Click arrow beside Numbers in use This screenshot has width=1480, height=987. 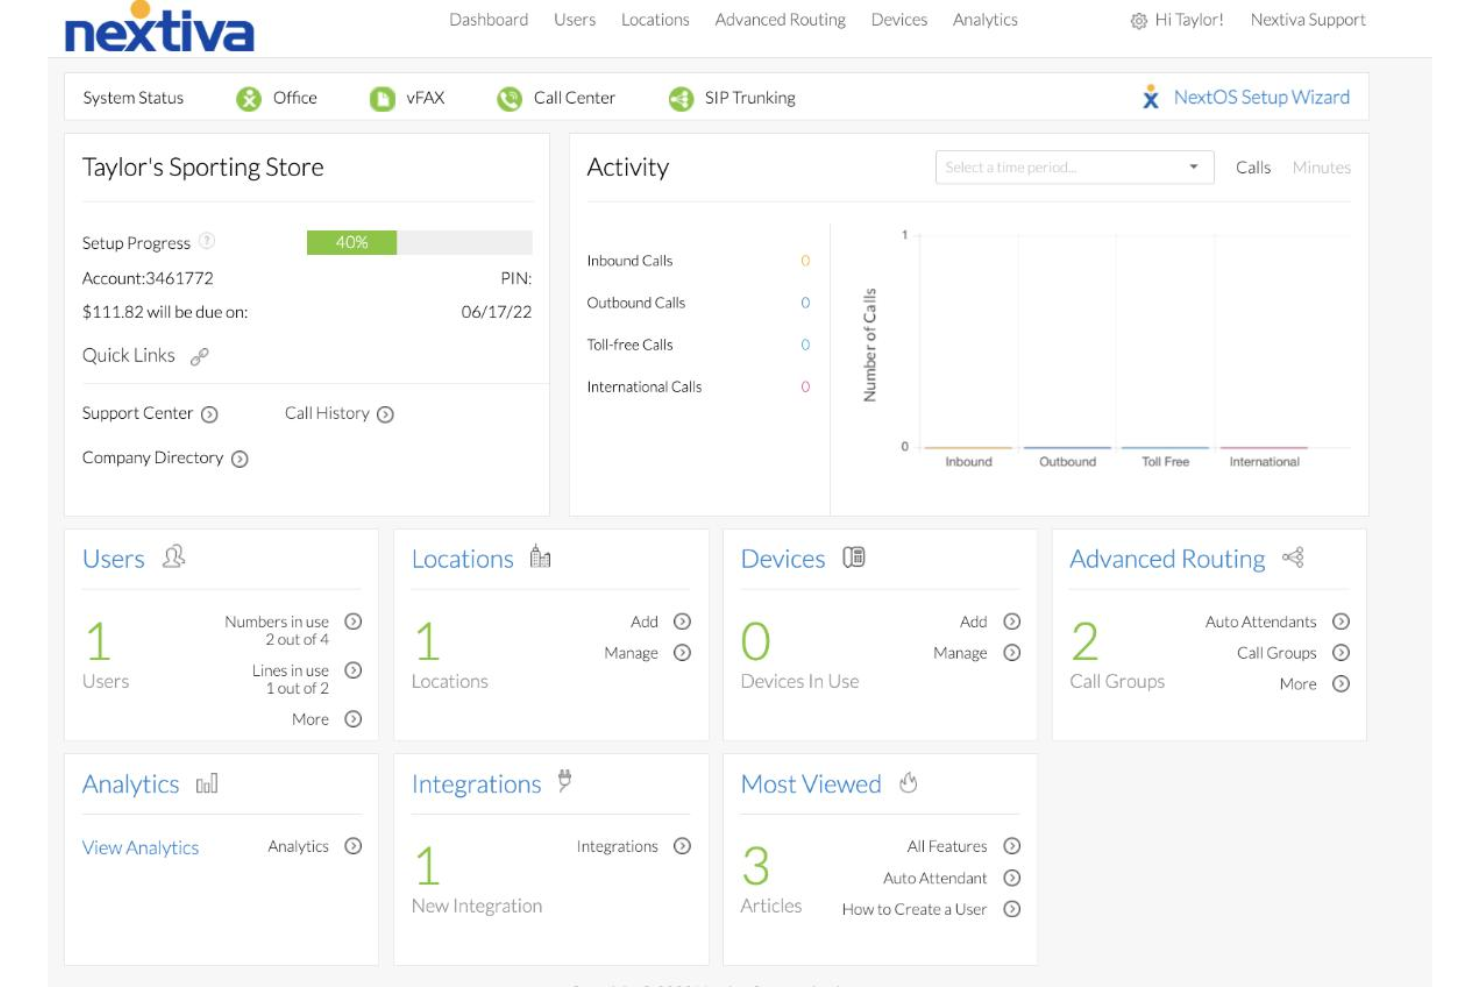pyautogui.click(x=353, y=621)
